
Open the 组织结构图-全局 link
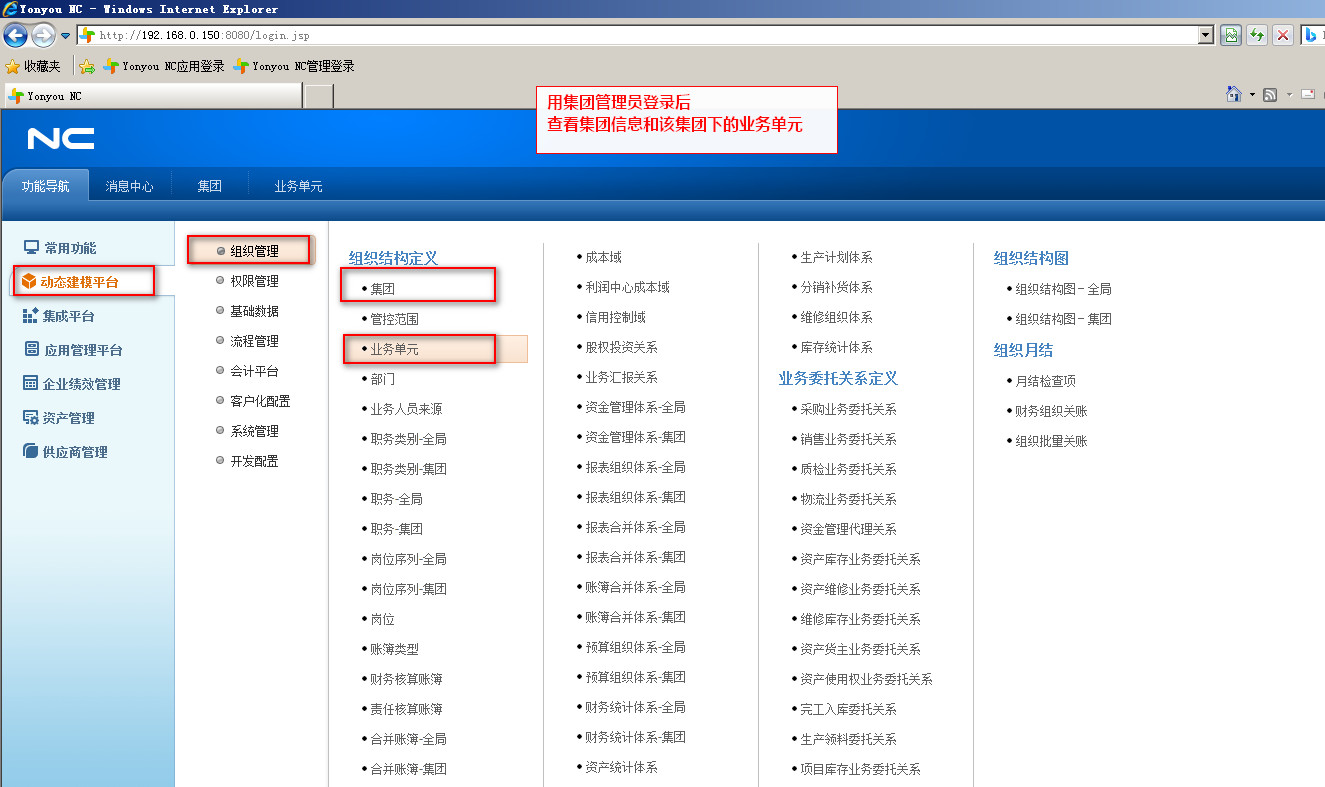1063,289
